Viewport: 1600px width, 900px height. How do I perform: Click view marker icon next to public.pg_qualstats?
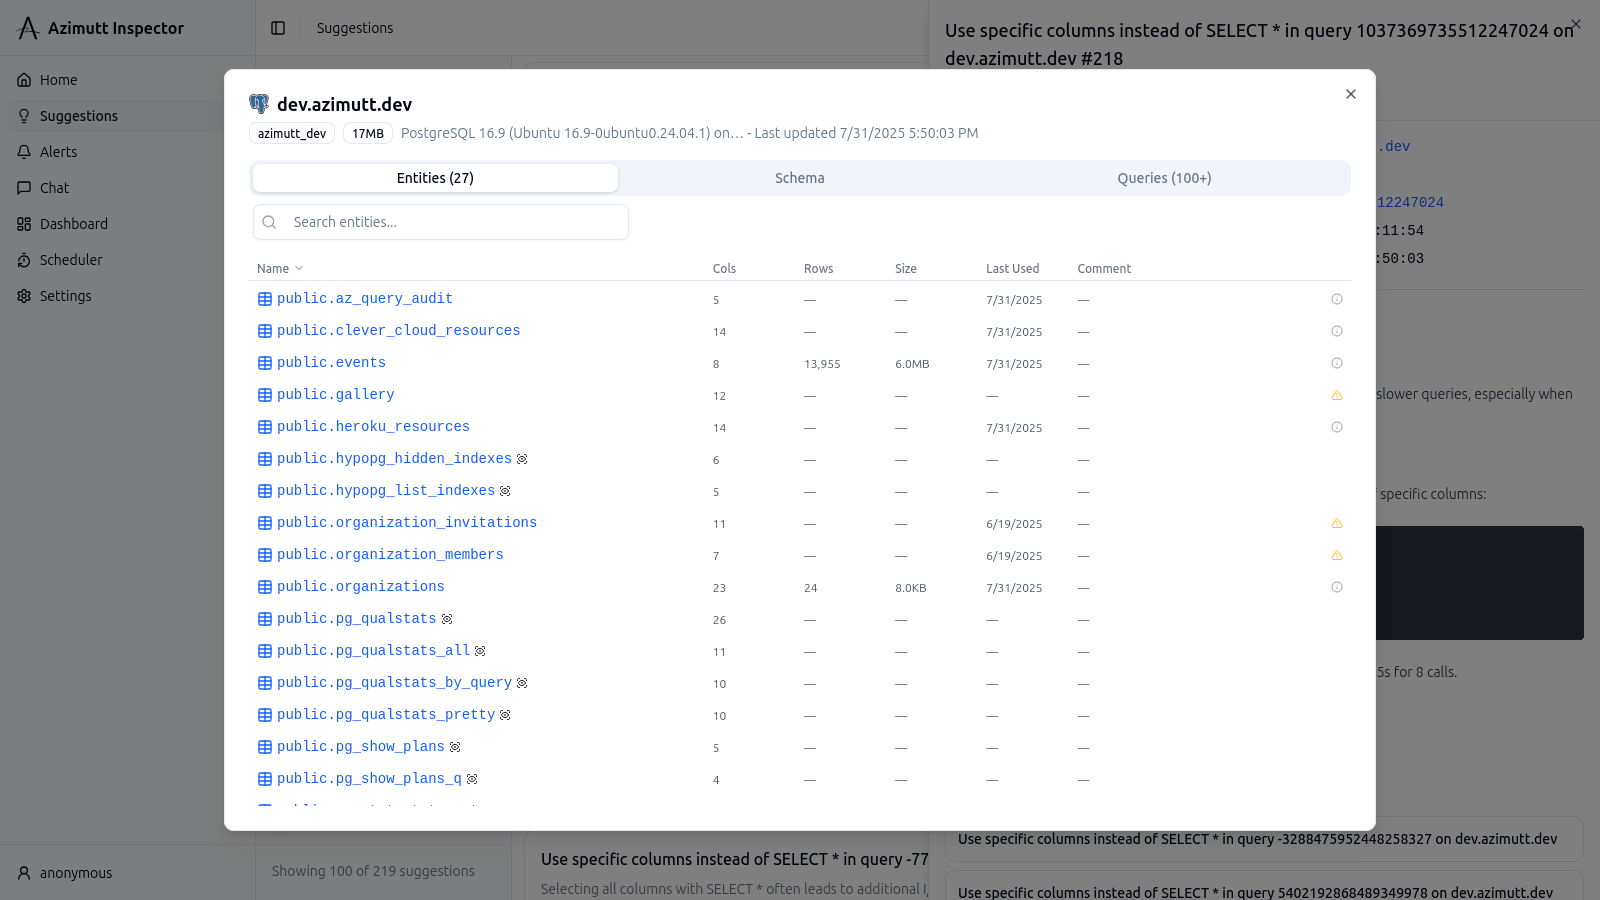coord(447,619)
